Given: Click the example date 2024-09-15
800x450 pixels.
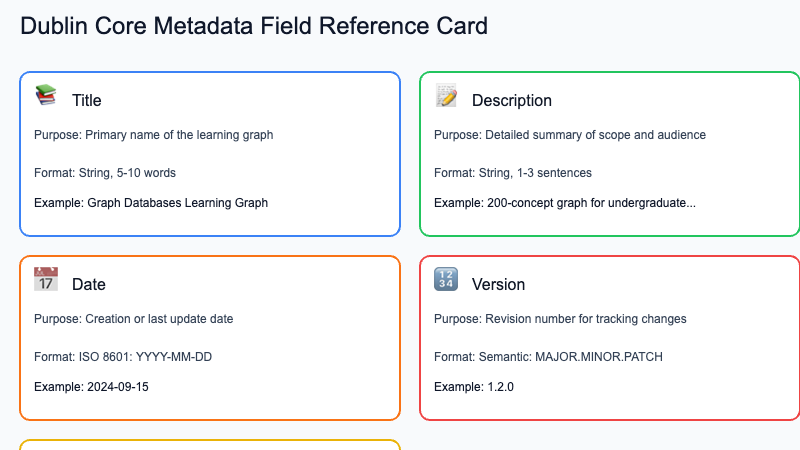Looking at the screenshot, I should 91,386.
